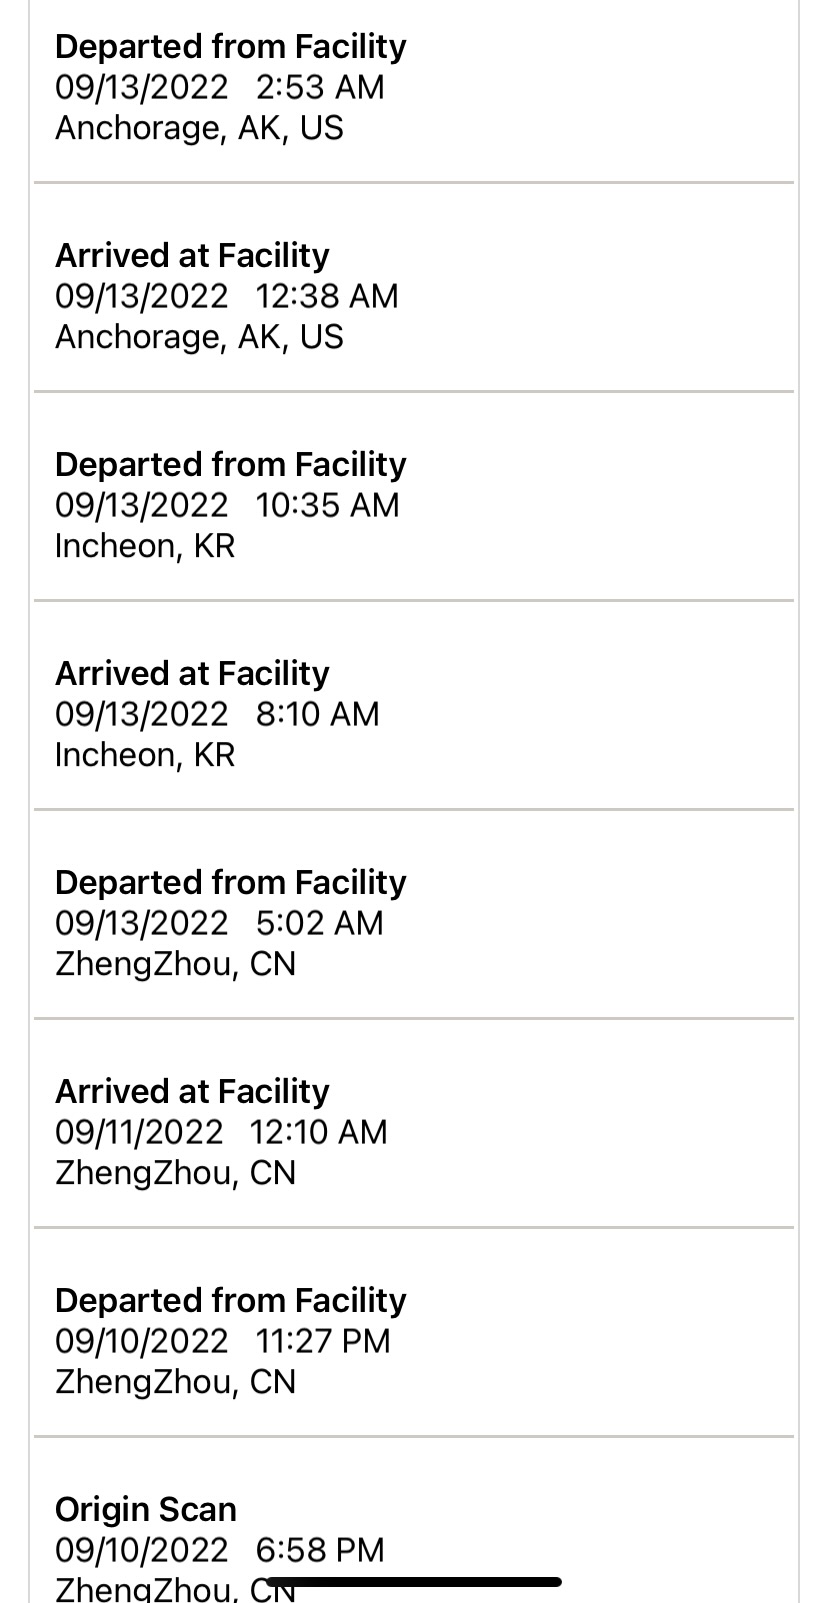Tap Anchorage, AK, US under Departed entry
The height and width of the screenshot is (1603, 828).
[199, 129]
